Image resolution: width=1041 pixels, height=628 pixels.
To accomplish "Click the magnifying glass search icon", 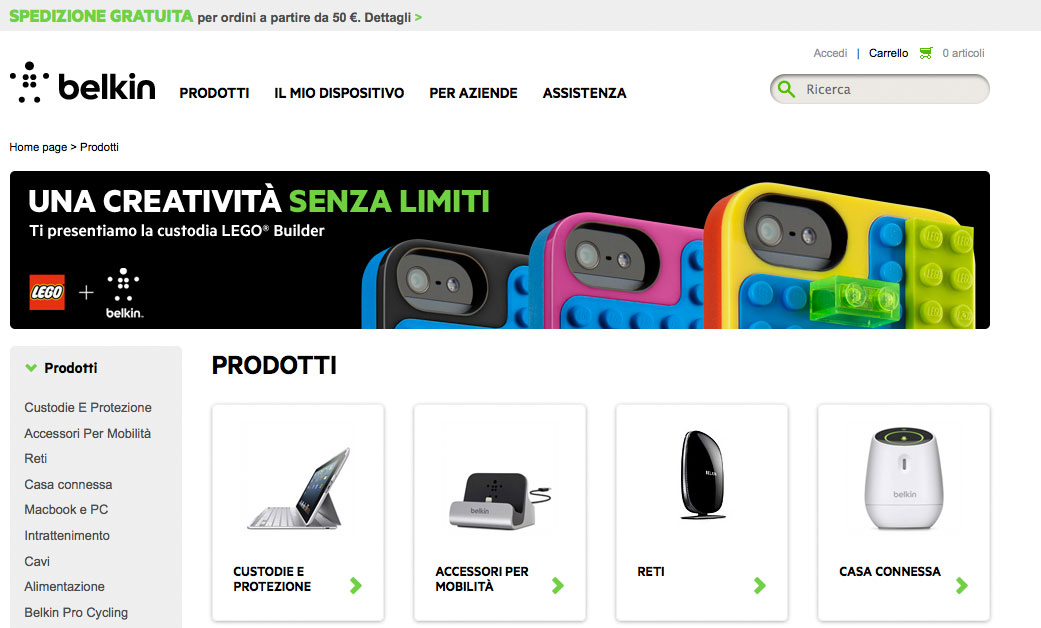I will [786, 89].
